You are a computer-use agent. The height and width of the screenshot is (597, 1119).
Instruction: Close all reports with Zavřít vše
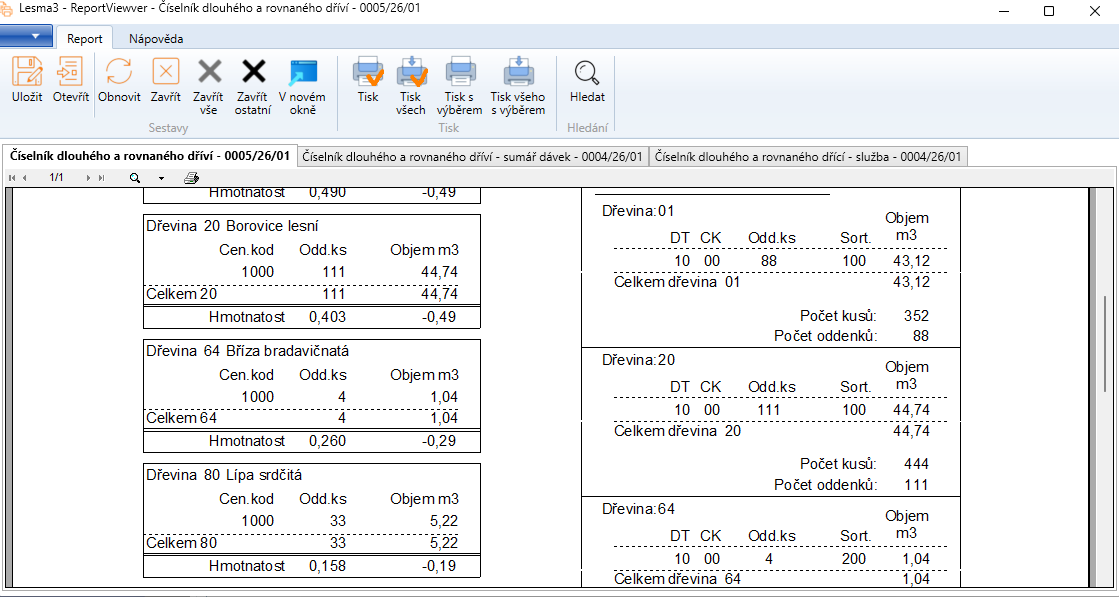208,85
